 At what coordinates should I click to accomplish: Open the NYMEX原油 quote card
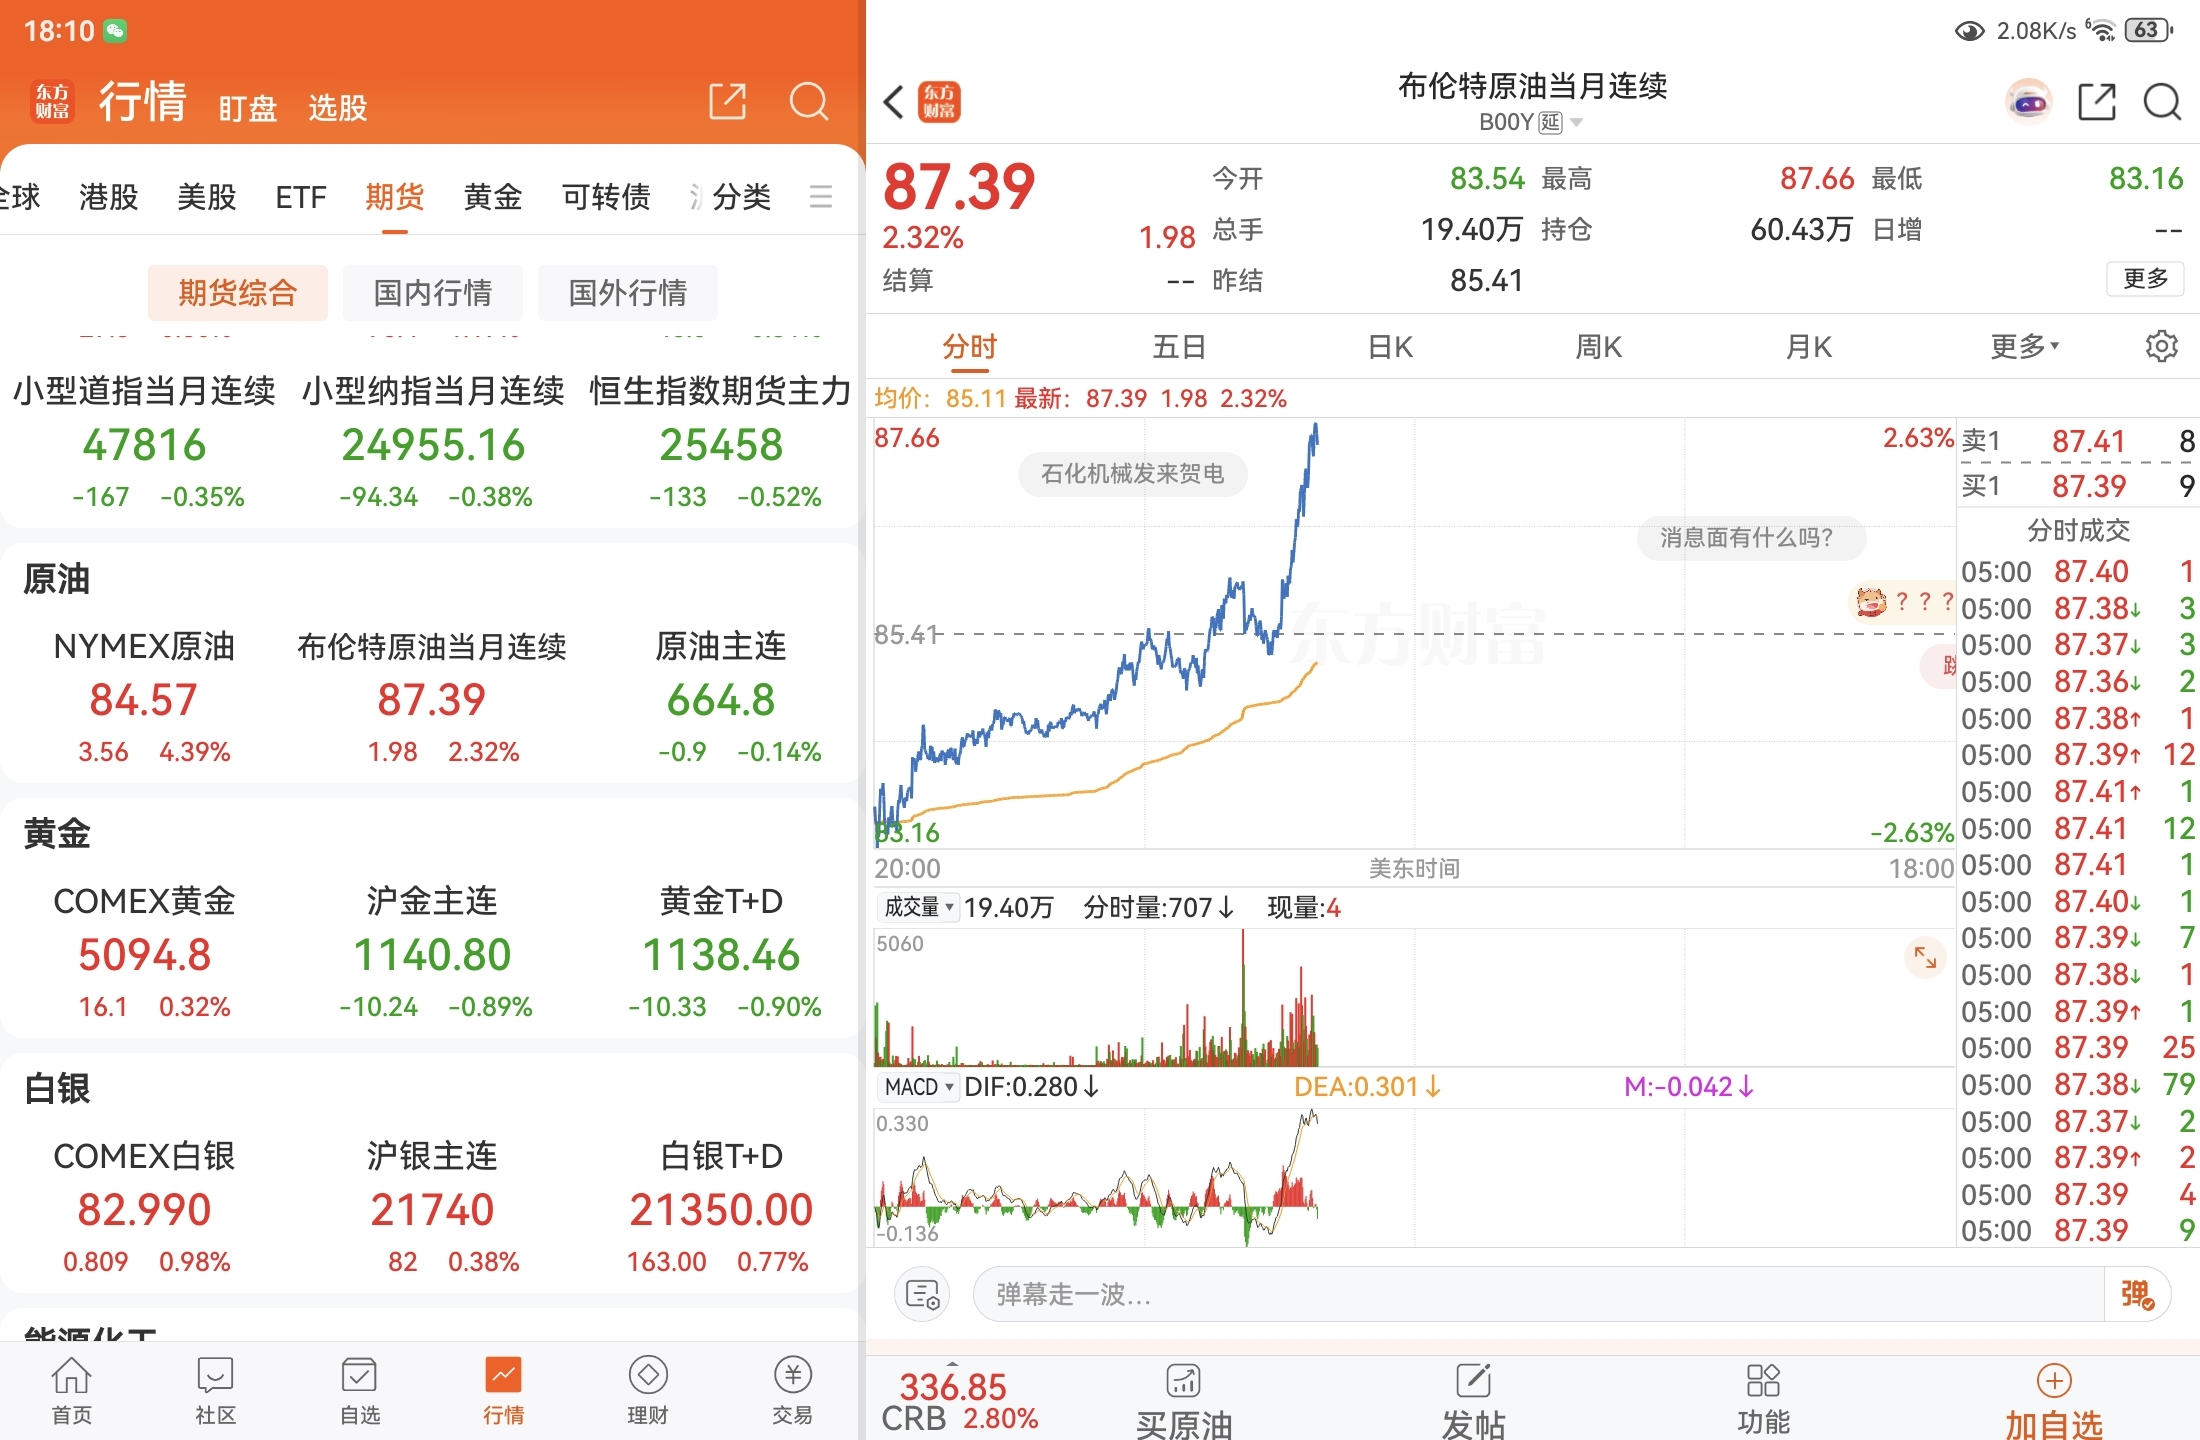click(x=144, y=697)
